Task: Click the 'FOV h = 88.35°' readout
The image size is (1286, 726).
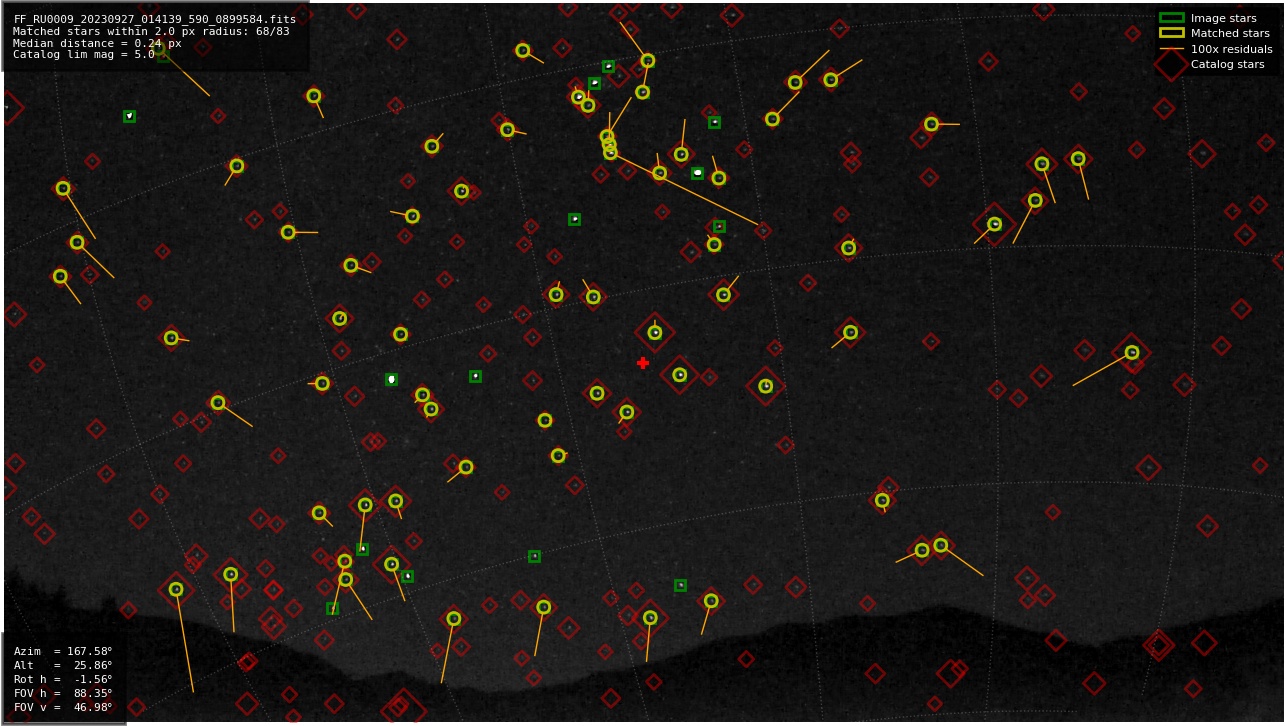Action: (63, 694)
